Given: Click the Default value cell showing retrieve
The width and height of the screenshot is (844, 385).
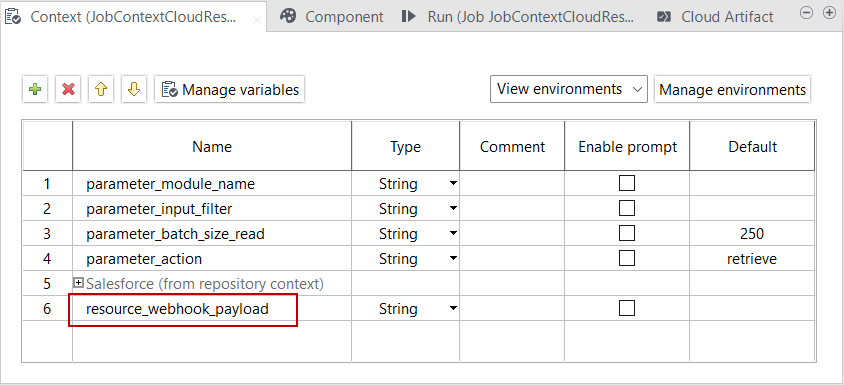Looking at the screenshot, I should pos(752,259).
